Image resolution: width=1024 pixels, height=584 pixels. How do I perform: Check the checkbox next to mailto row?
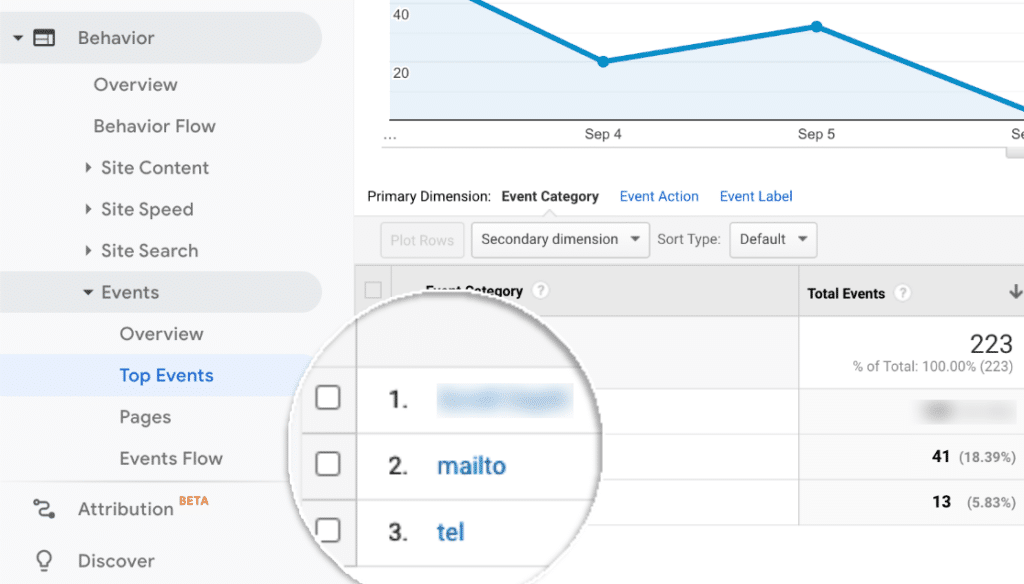point(330,466)
